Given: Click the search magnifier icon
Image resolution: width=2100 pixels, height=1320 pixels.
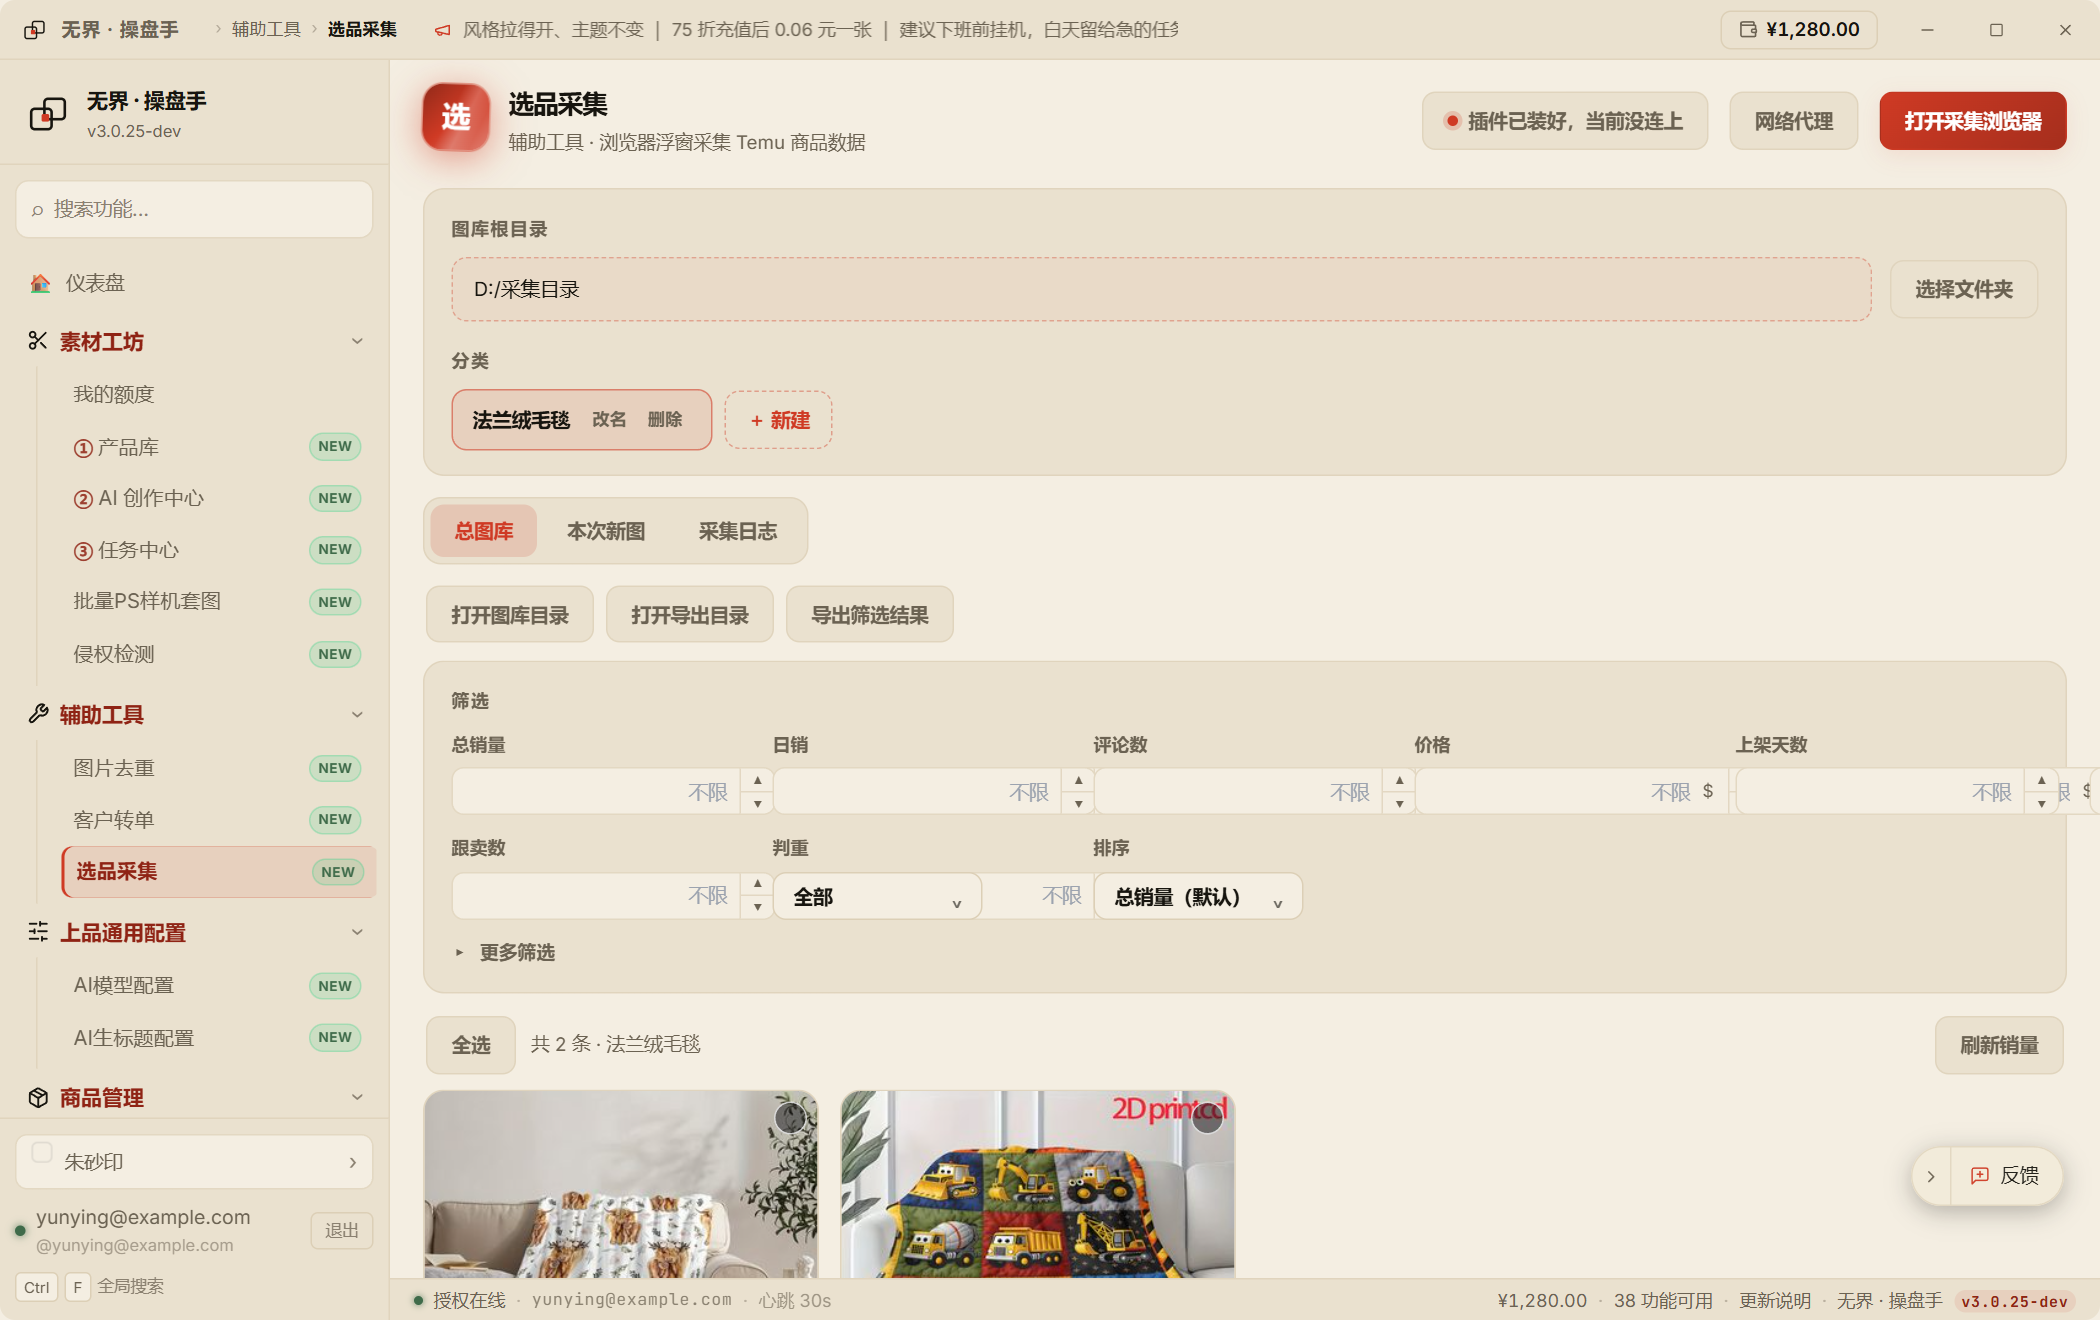Looking at the screenshot, I should (38, 210).
